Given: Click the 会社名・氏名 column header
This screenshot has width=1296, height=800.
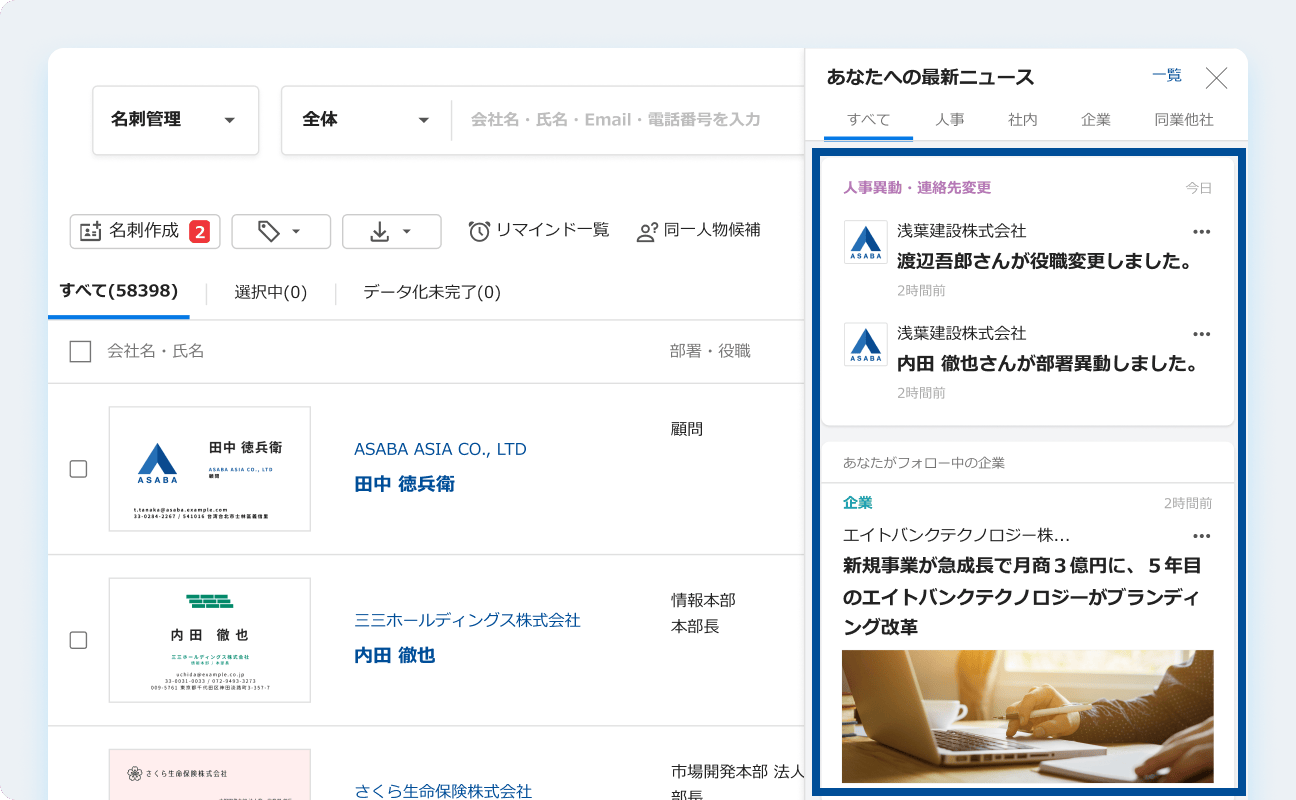Looking at the screenshot, I should [x=155, y=351].
